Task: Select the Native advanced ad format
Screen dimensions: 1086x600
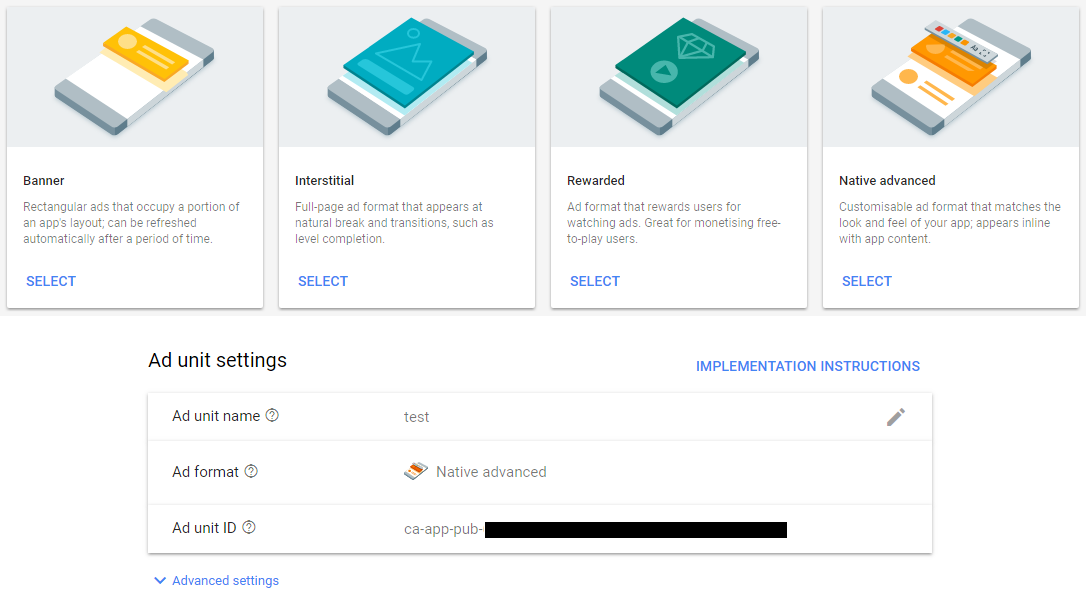Action: pos(867,281)
